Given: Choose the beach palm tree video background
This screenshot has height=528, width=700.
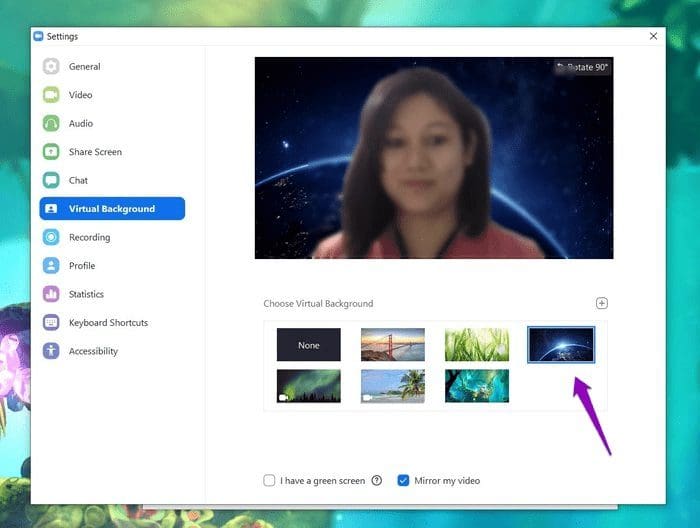Looking at the screenshot, I should (393, 386).
